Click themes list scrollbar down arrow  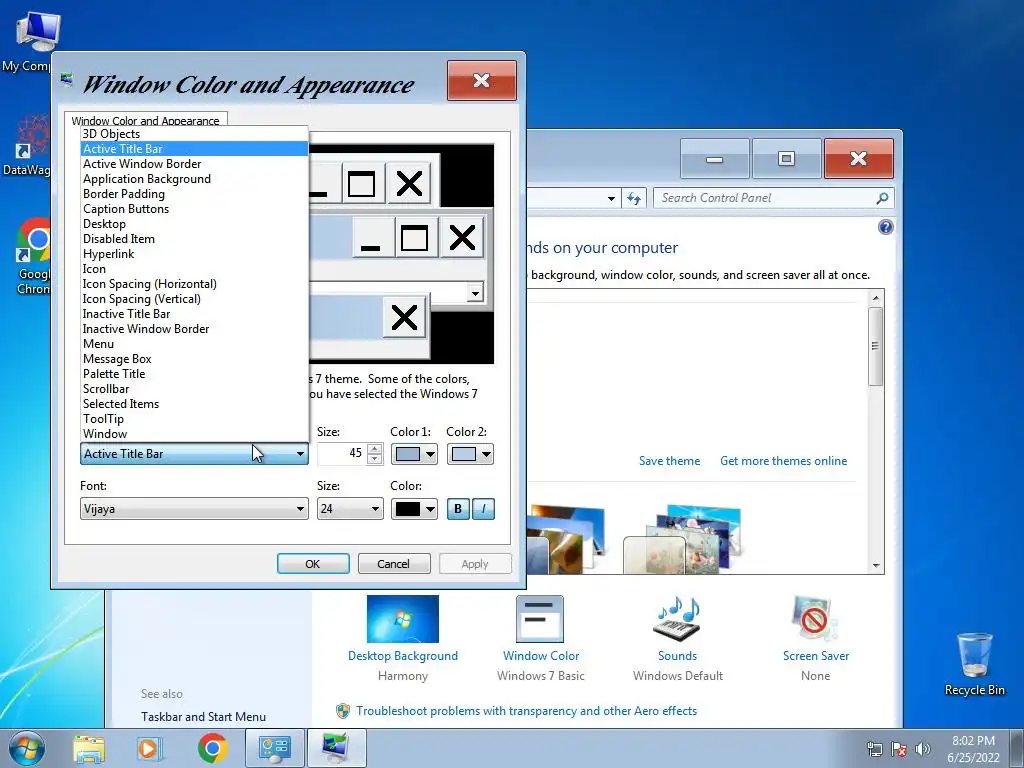(876, 566)
